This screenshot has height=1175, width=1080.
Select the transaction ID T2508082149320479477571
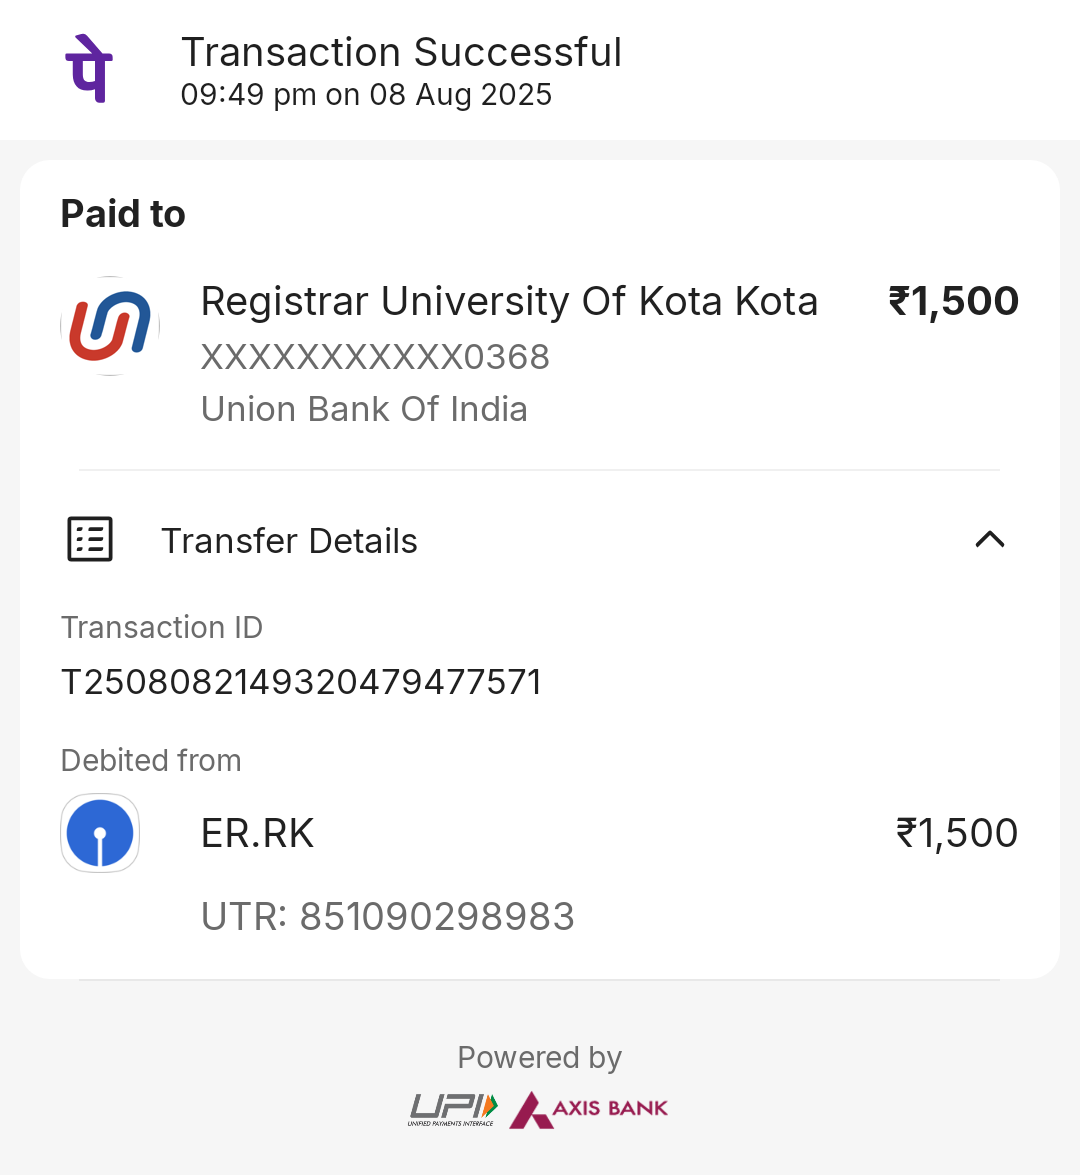click(x=301, y=682)
